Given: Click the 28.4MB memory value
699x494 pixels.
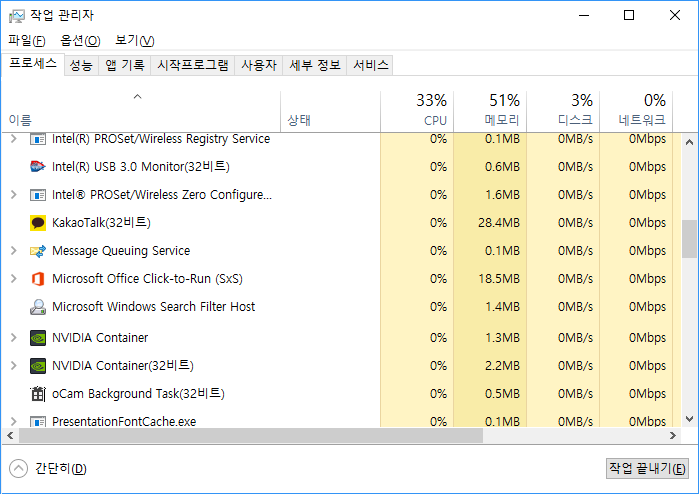Looking at the screenshot, I should 499,223.
